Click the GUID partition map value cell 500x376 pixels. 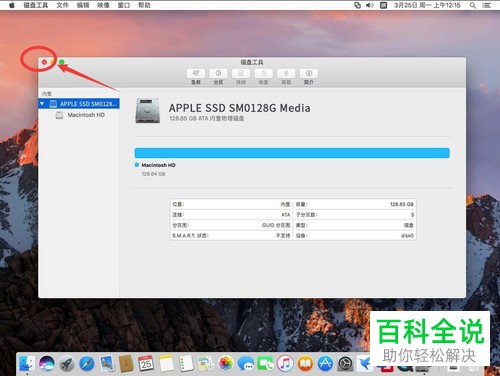276,225
